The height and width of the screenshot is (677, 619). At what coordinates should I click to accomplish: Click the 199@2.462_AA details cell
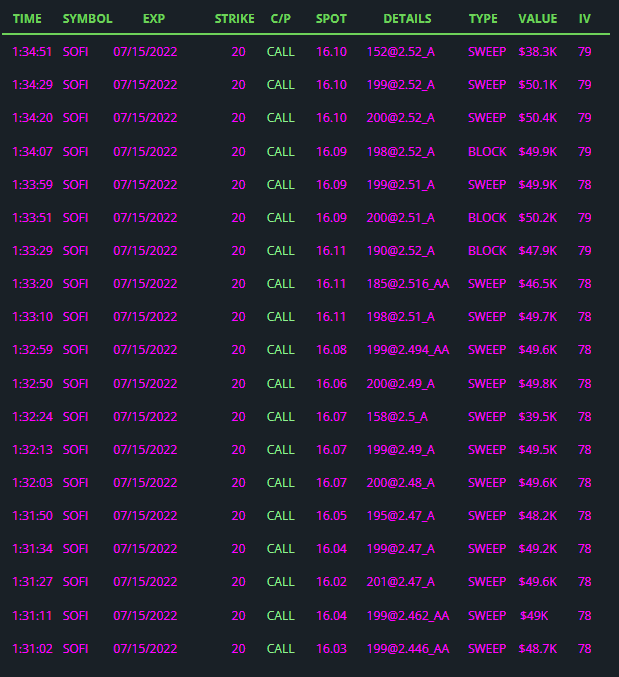tap(408, 616)
